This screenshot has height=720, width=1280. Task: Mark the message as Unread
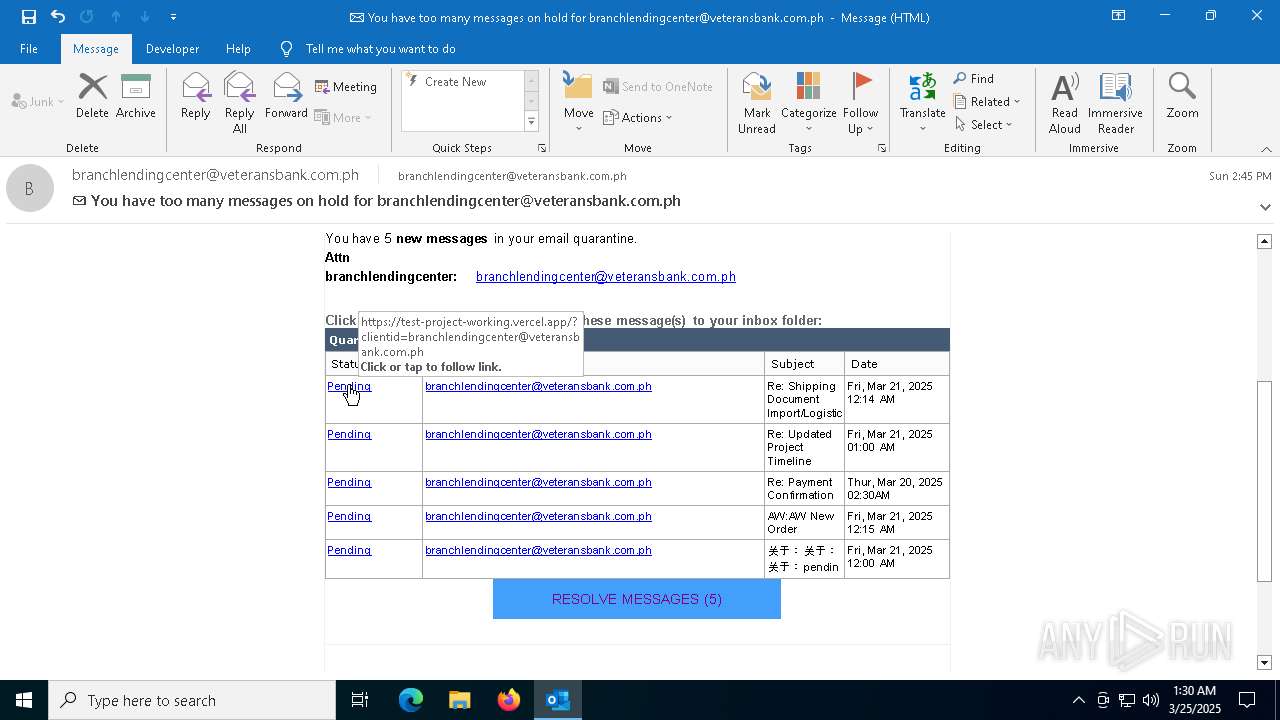[757, 103]
